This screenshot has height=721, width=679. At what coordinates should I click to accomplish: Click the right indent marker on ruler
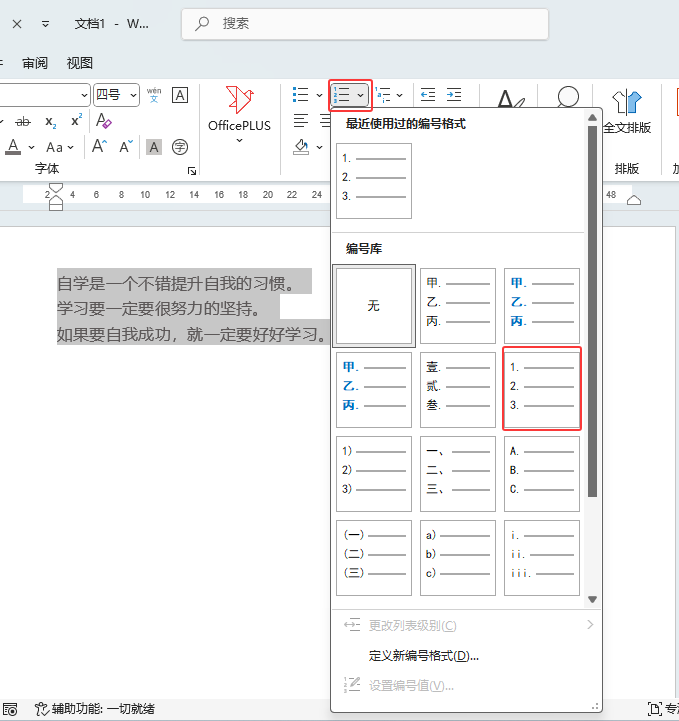point(633,200)
